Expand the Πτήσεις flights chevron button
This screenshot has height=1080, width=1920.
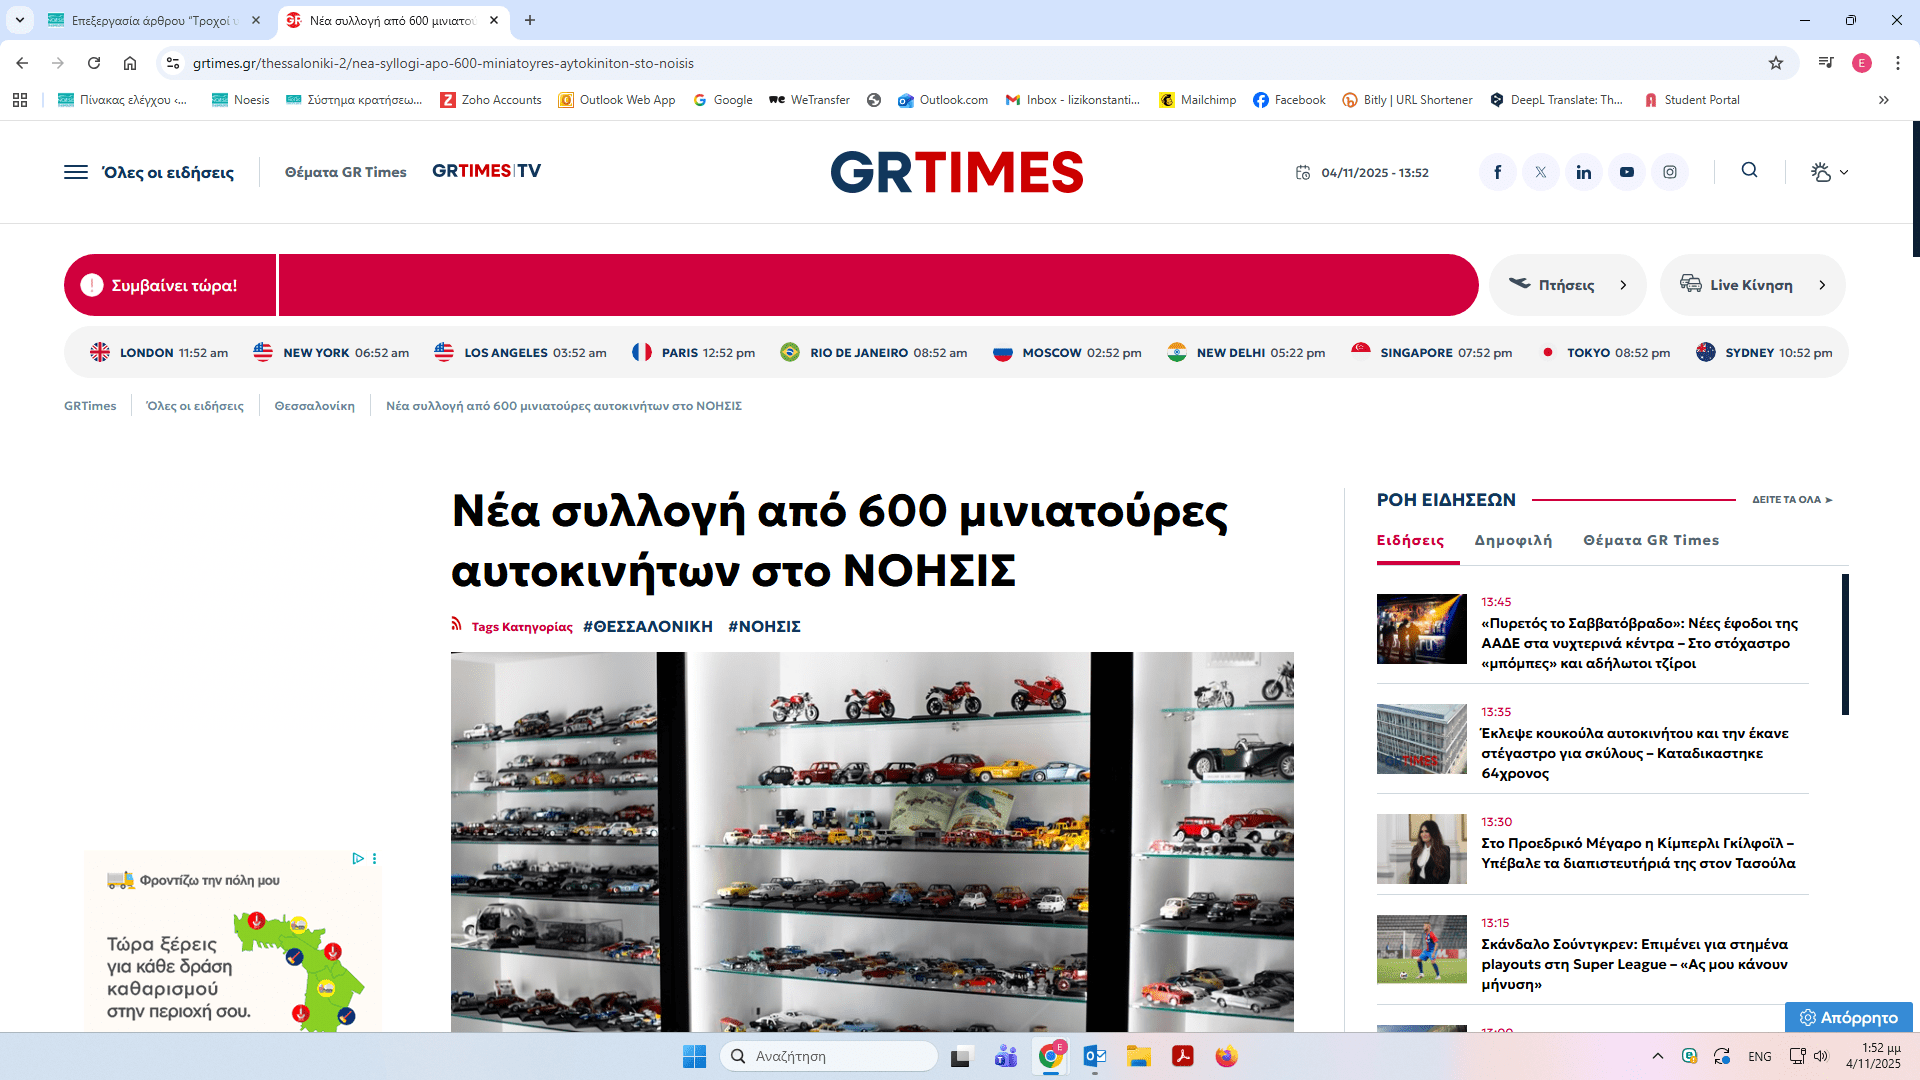pos(1622,285)
